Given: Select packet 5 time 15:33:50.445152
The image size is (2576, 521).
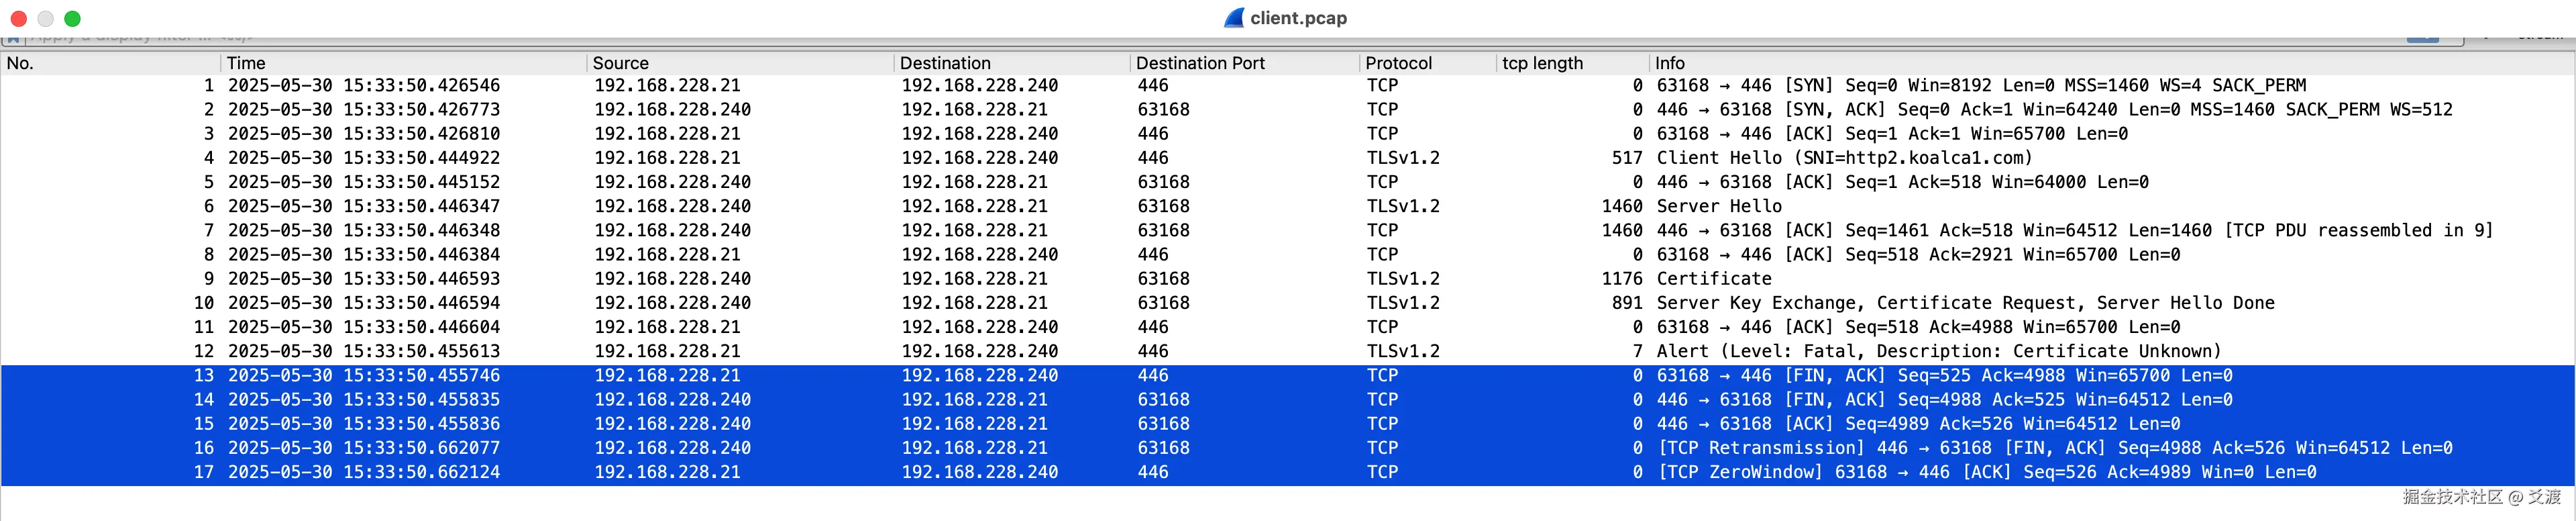Looking at the screenshot, I should point(364,182).
